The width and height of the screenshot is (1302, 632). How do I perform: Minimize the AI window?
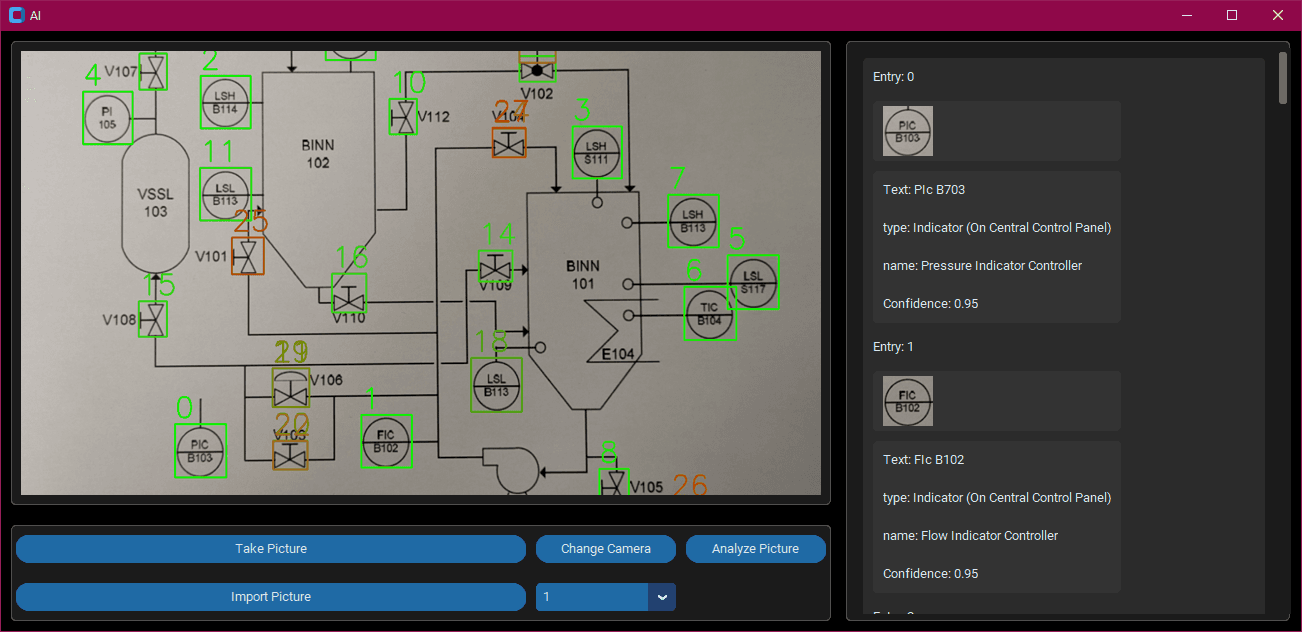pyautogui.click(x=1187, y=15)
